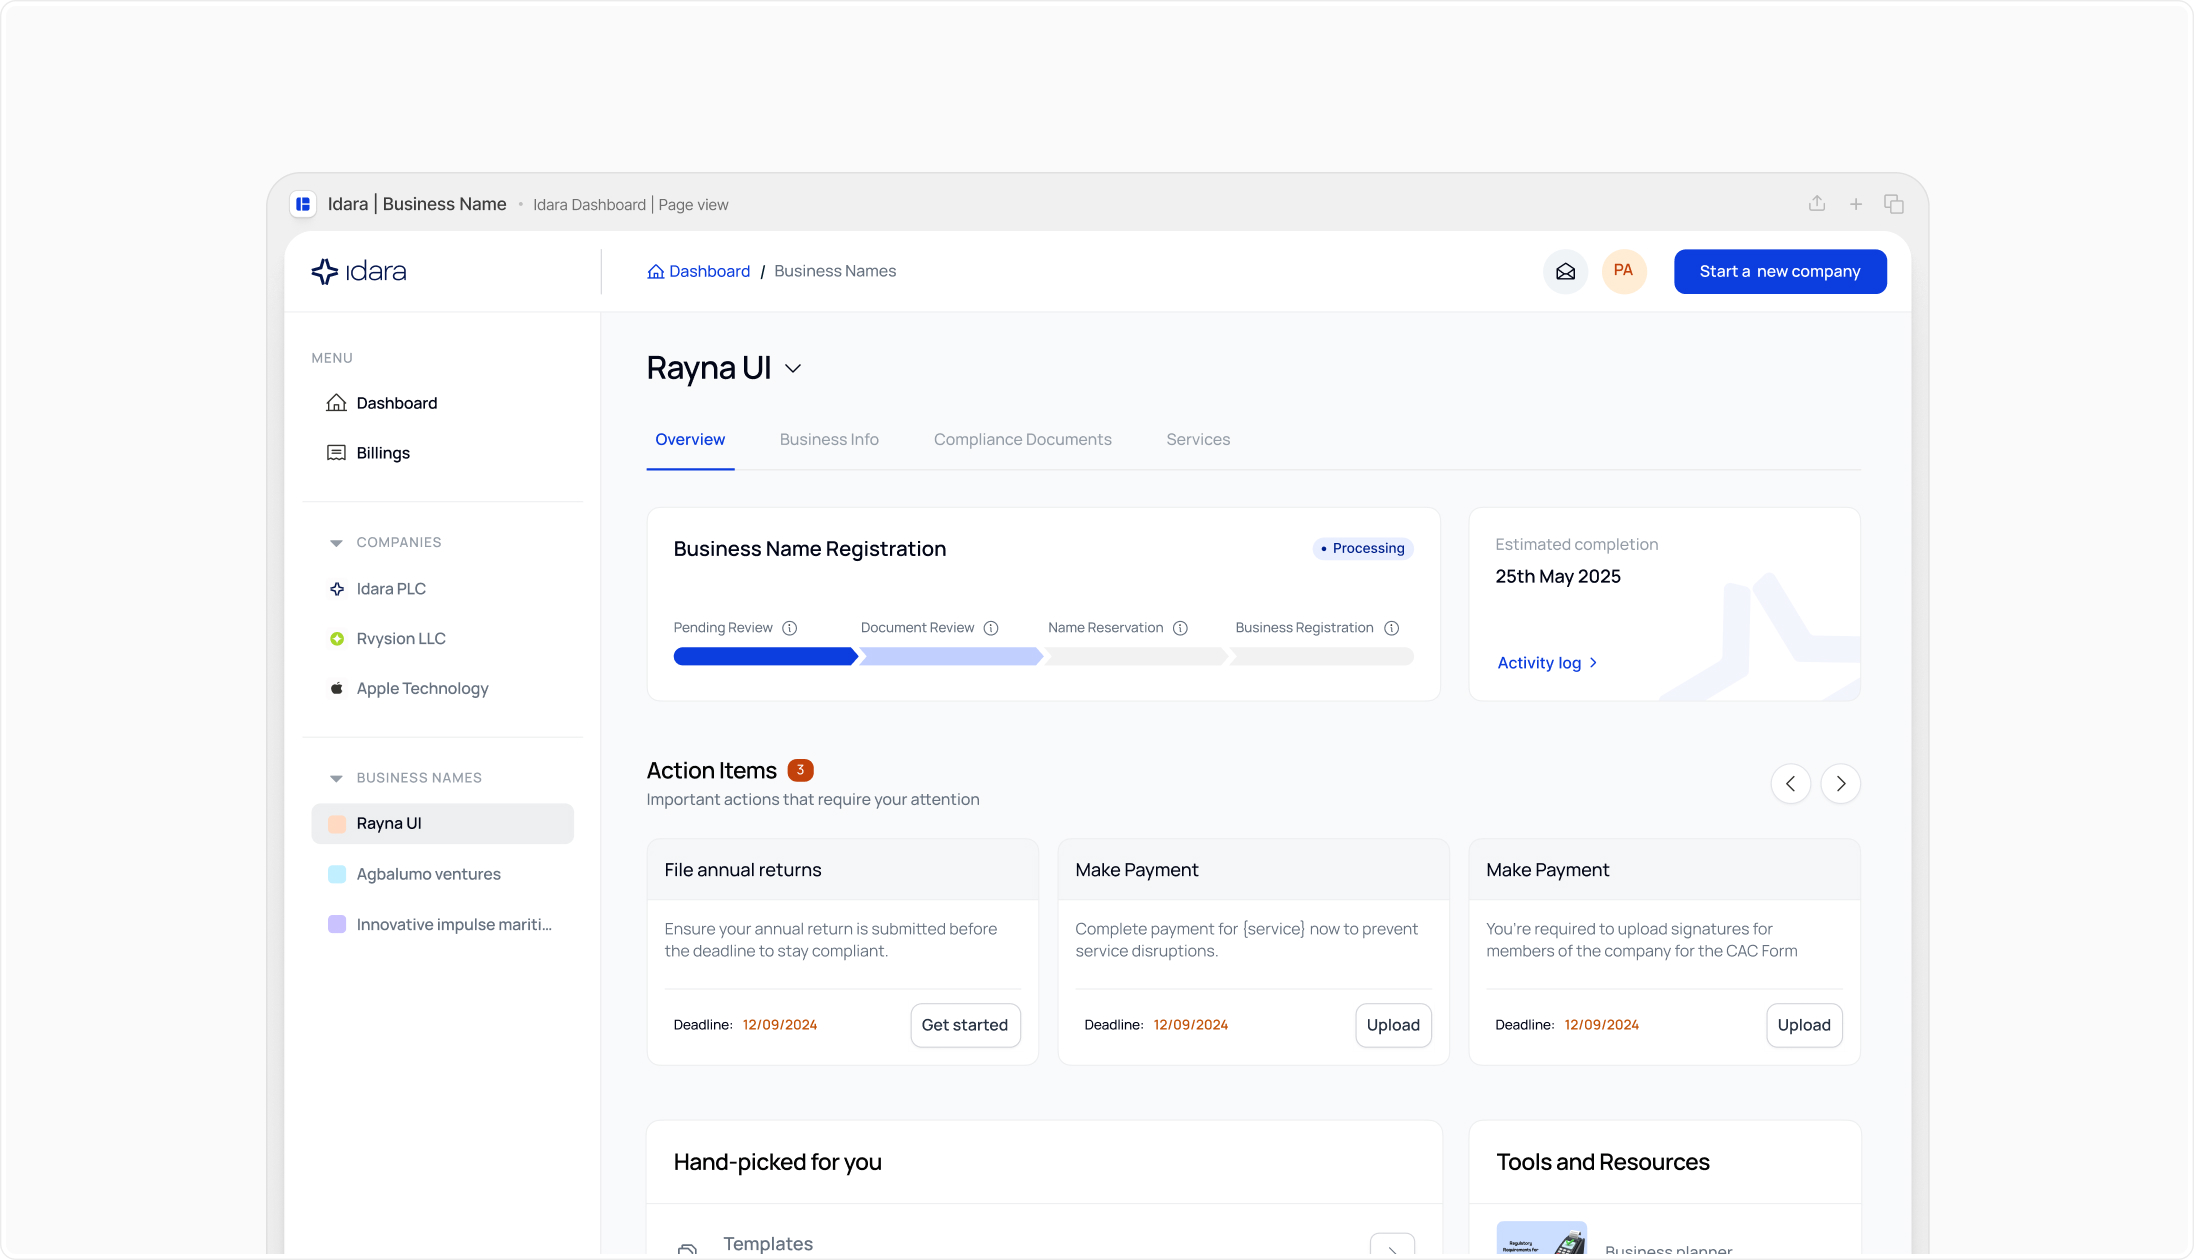
Task: Click the Pending Review info icon
Action: point(789,628)
